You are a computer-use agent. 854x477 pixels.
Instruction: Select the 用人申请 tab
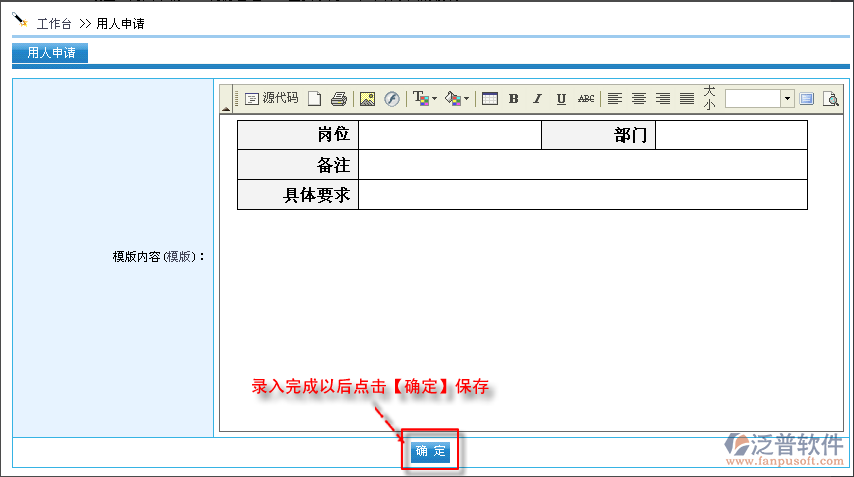pos(50,53)
